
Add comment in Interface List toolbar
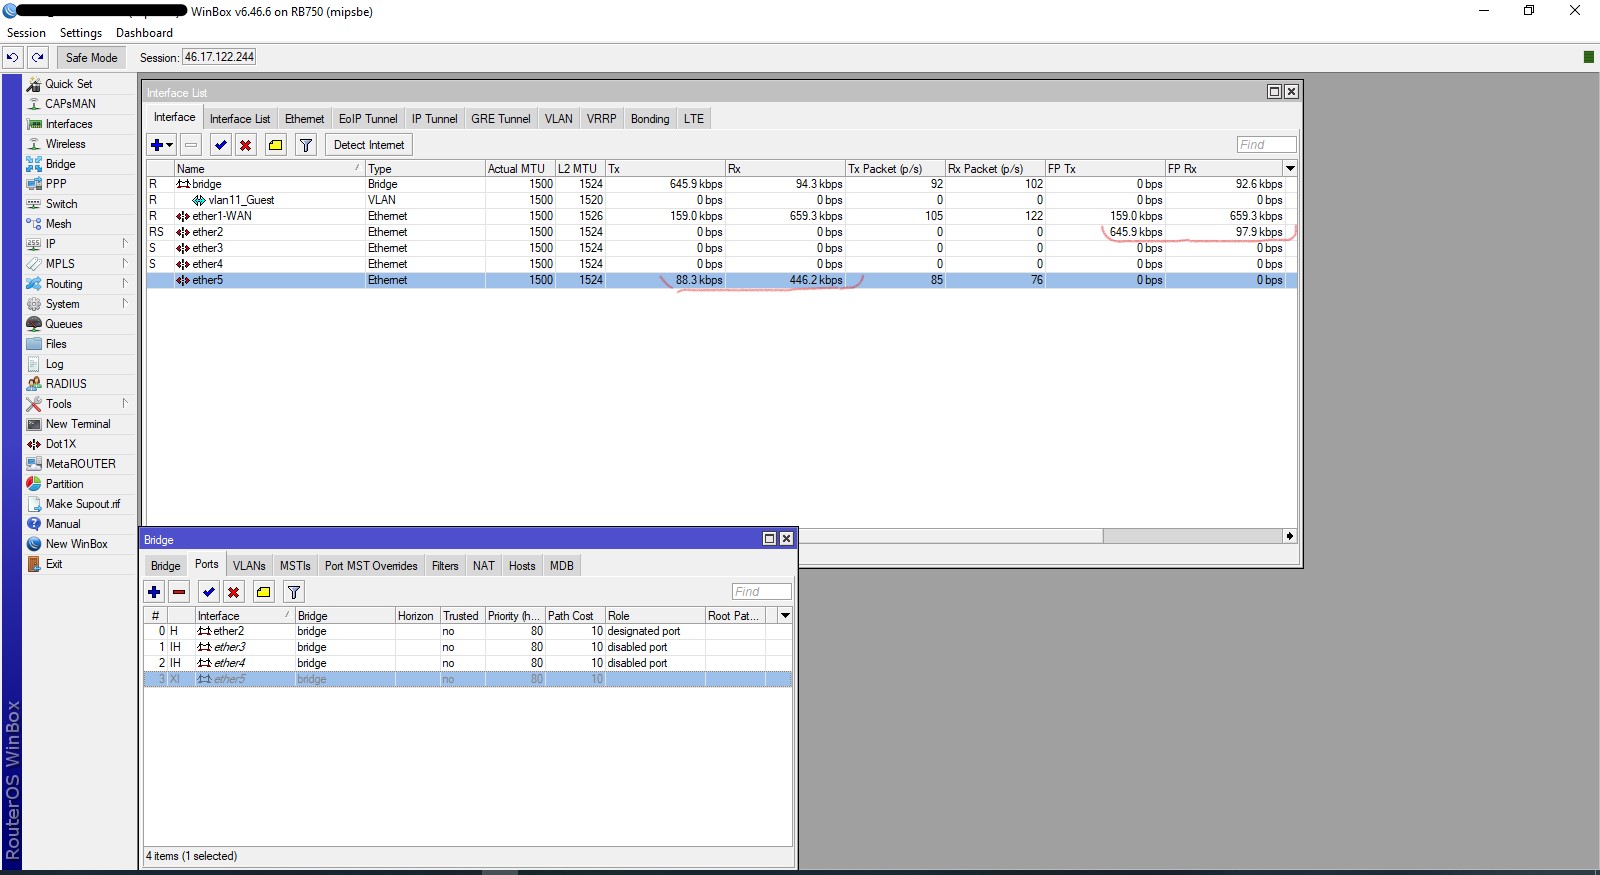pos(276,145)
